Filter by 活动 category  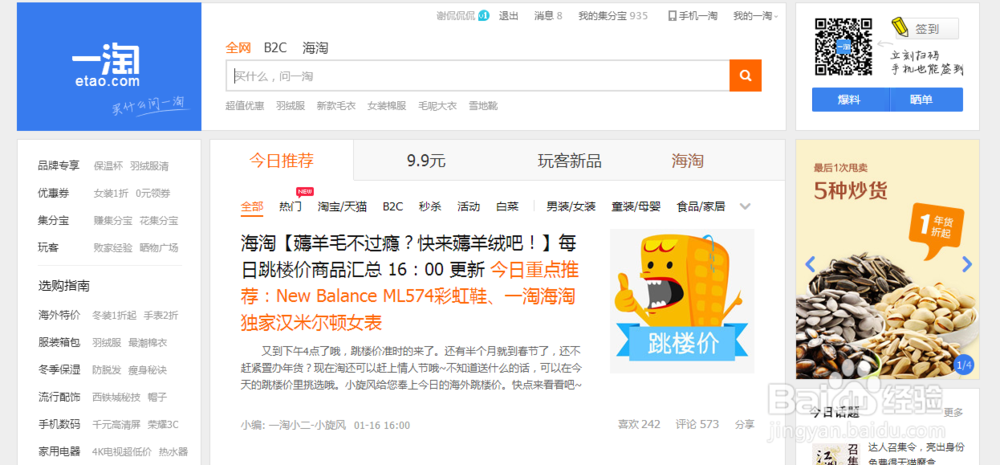(x=469, y=207)
